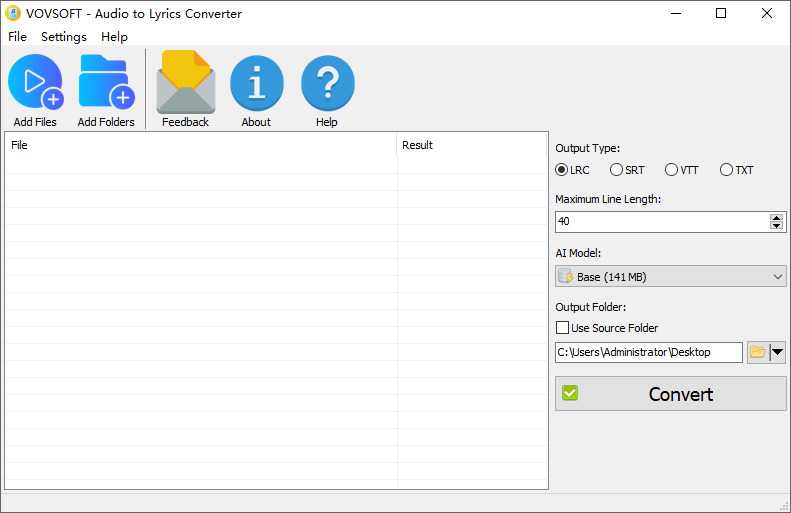Screen dimensions: 791x513
Task: Open the Settings menu
Action: tap(64, 37)
